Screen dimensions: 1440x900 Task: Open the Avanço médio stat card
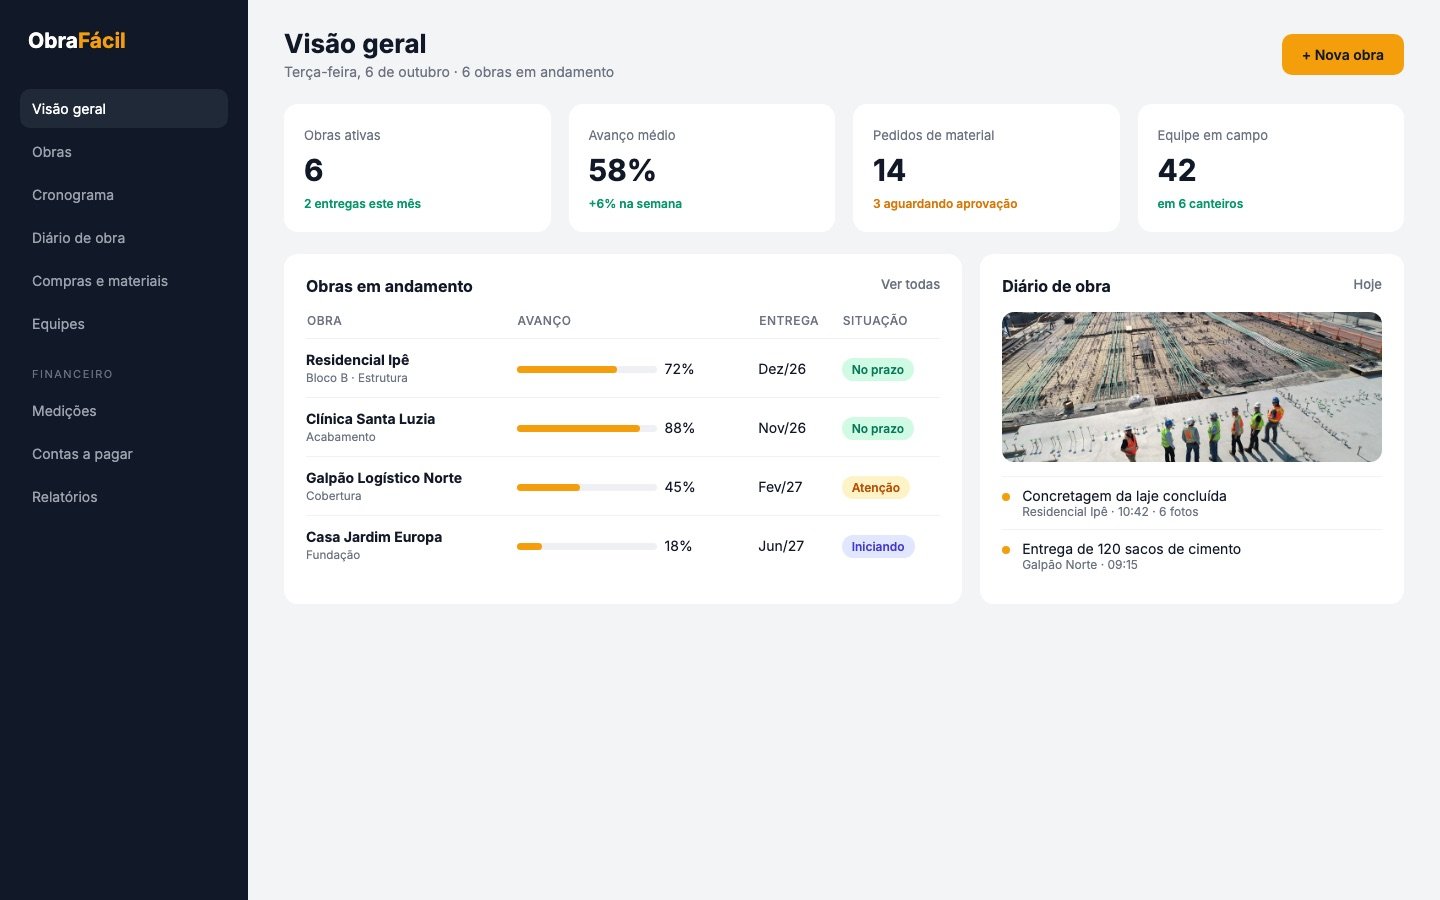[x=702, y=168]
